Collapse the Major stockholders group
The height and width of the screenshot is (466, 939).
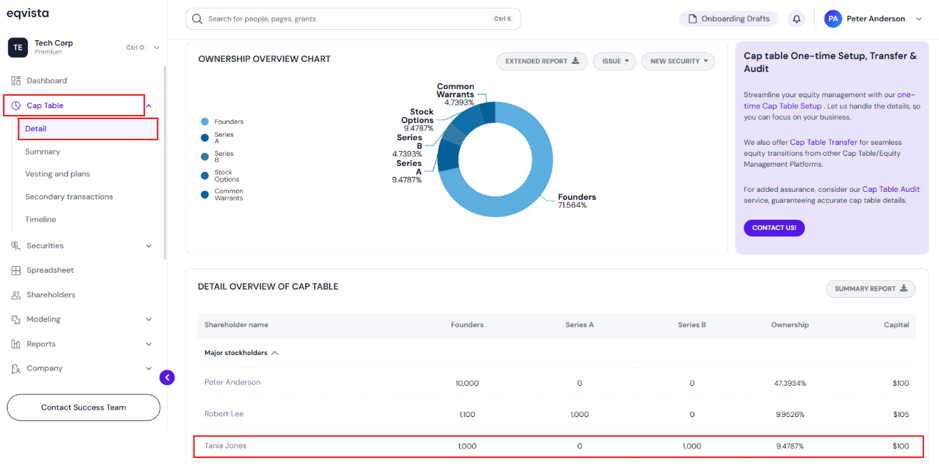click(275, 353)
